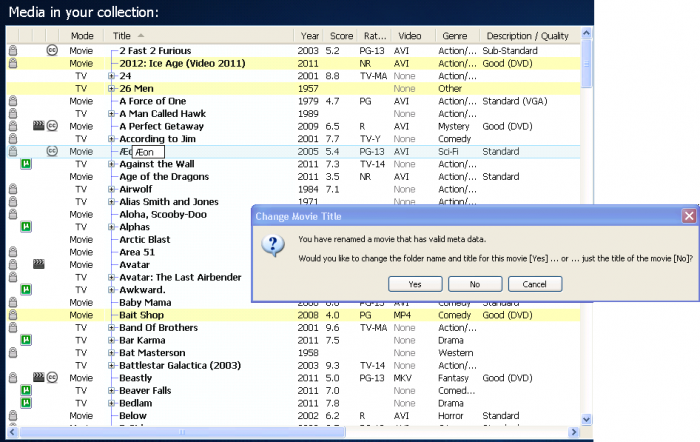Click the question mark icon in the dialog

click(x=273, y=246)
